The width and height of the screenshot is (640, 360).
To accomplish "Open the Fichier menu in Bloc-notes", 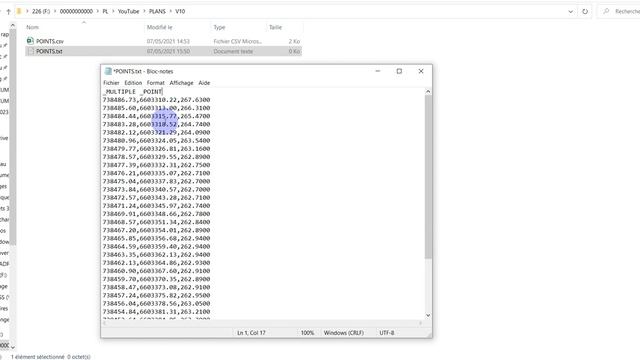I will click(x=111, y=83).
